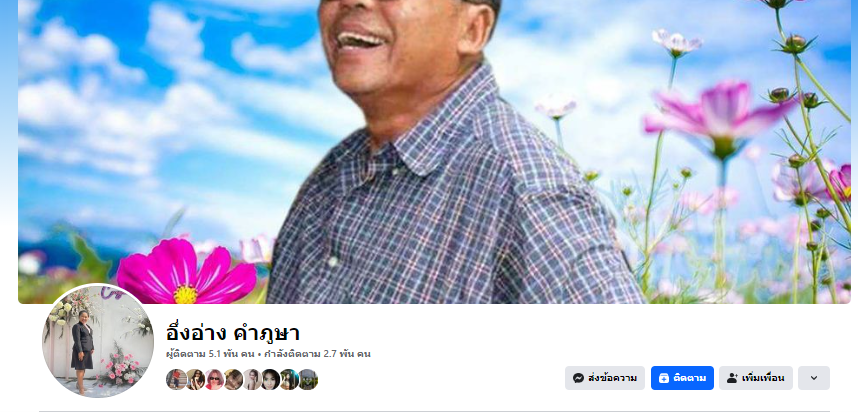Open seventh friend avatar with teal background
Image resolution: width=858 pixels, height=413 pixels.
pos(289,379)
